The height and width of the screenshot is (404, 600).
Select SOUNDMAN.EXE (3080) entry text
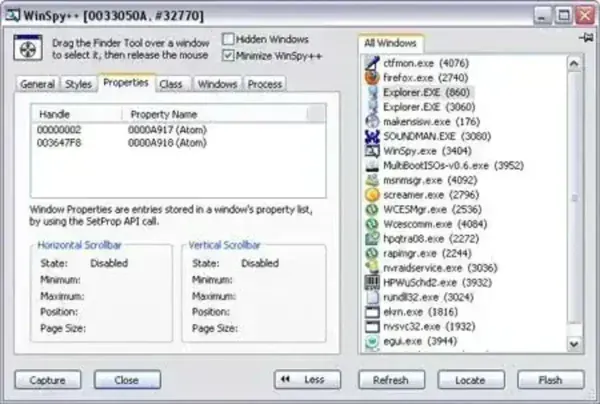pos(437,136)
